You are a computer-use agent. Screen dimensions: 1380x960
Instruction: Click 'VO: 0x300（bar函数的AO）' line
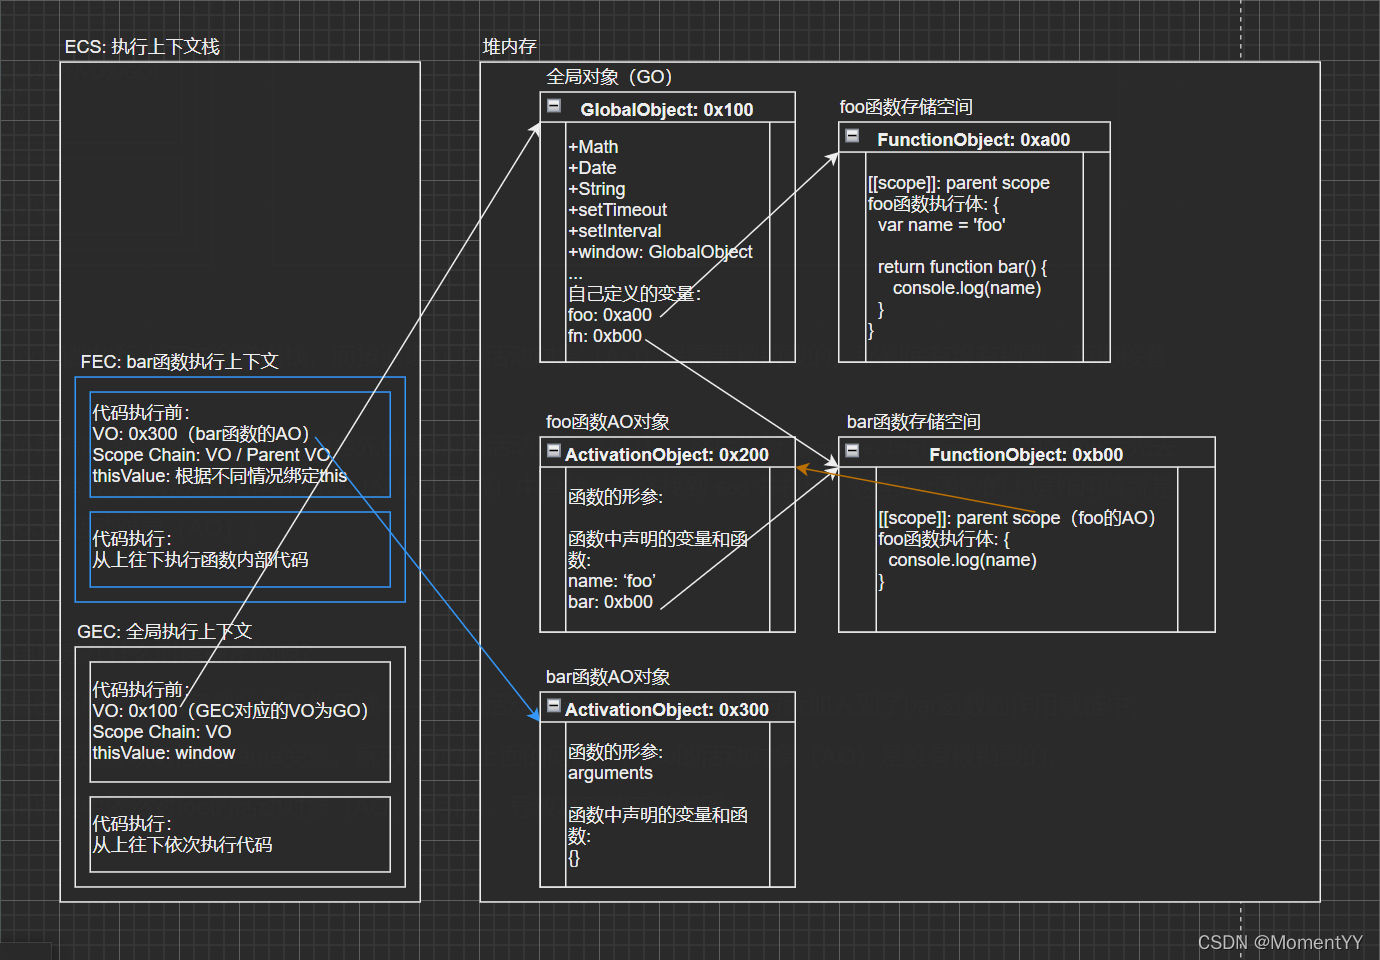(x=201, y=434)
